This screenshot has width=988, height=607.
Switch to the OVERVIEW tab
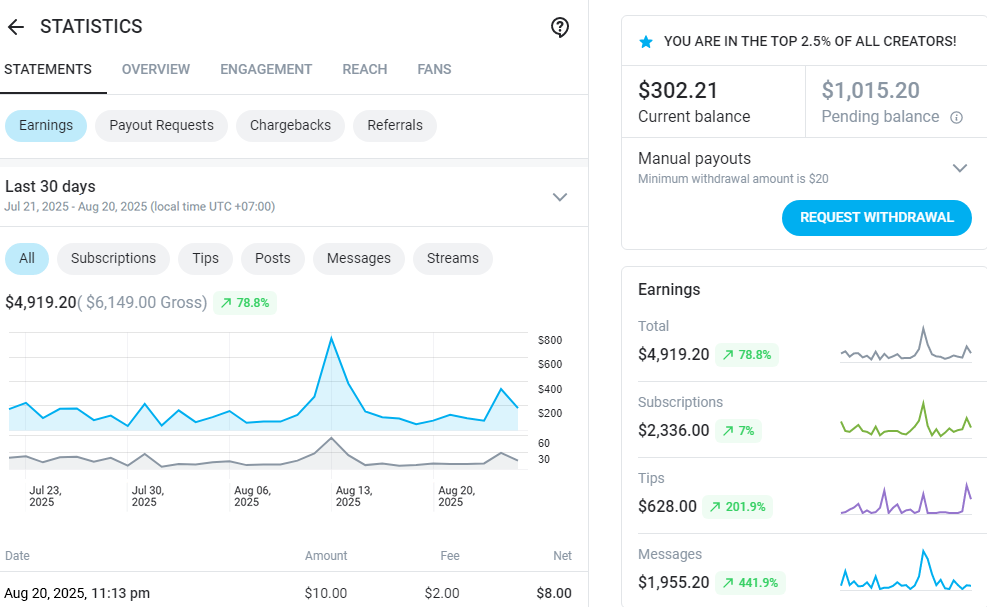coord(156,69)
